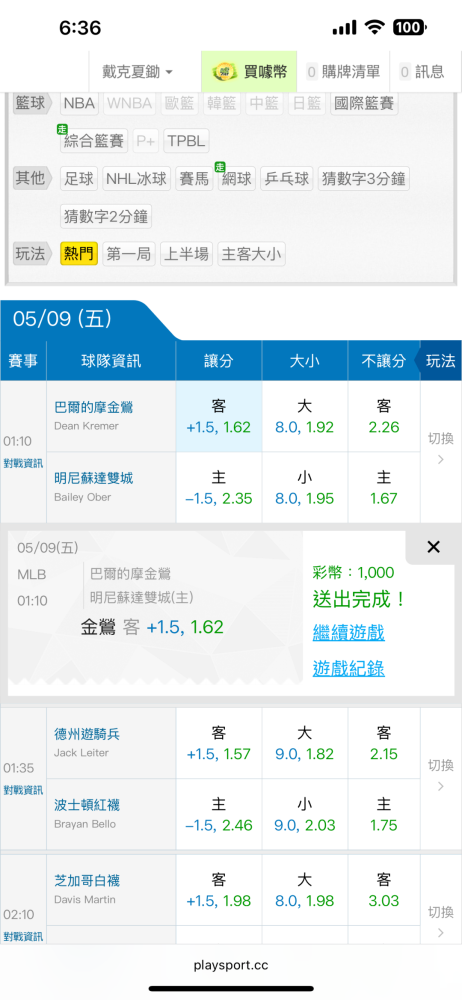Viewport: 462px width, 1000px height.
Task: Select the 足球 category
Action: pos(79,179)
